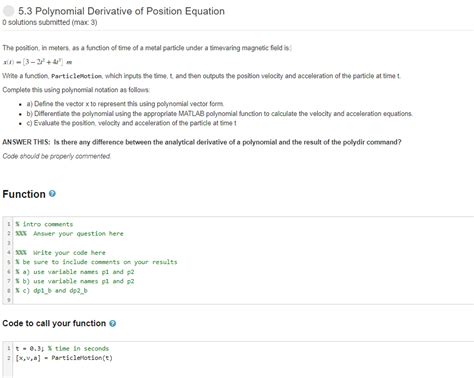Image resolution: width=474 pixels, height=378 pixels.
Task: Click the 't = 0.3;' line in call code
Action: coord(62,349)
